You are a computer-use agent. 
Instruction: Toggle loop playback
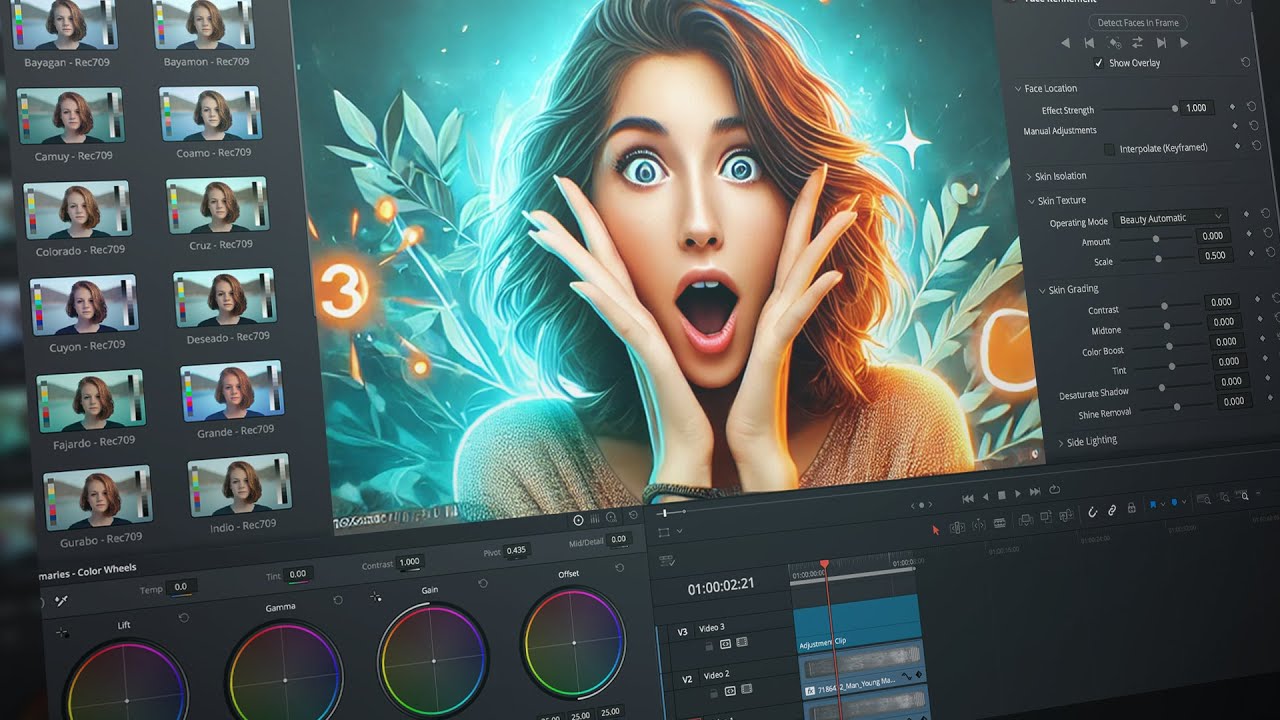[x=1054, y=489]
